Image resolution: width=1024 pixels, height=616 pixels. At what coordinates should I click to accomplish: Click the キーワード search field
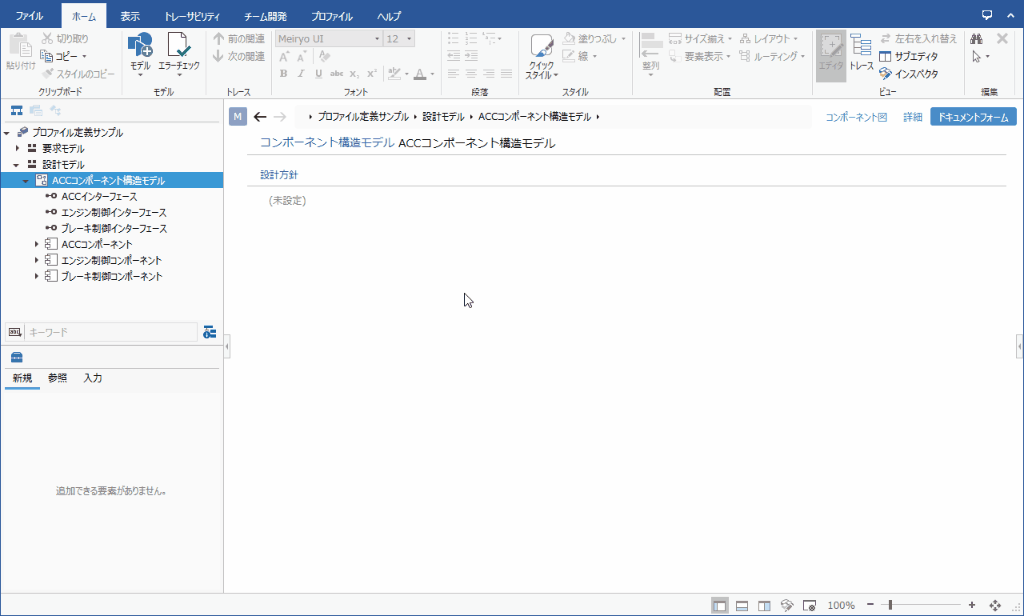110,331
